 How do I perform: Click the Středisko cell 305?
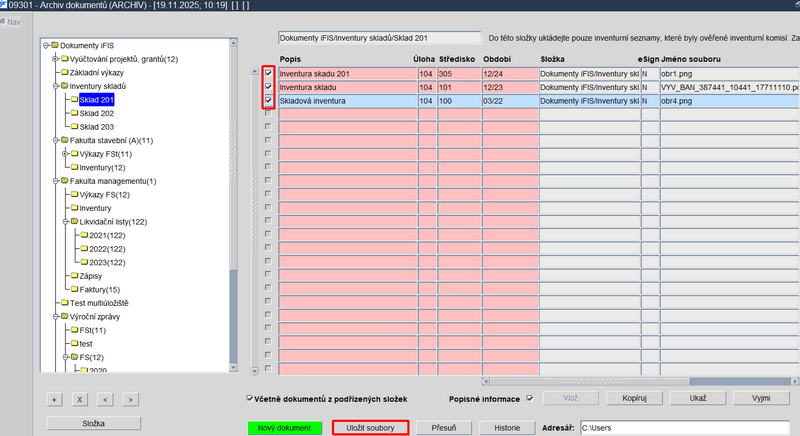[x=459, y=73]
